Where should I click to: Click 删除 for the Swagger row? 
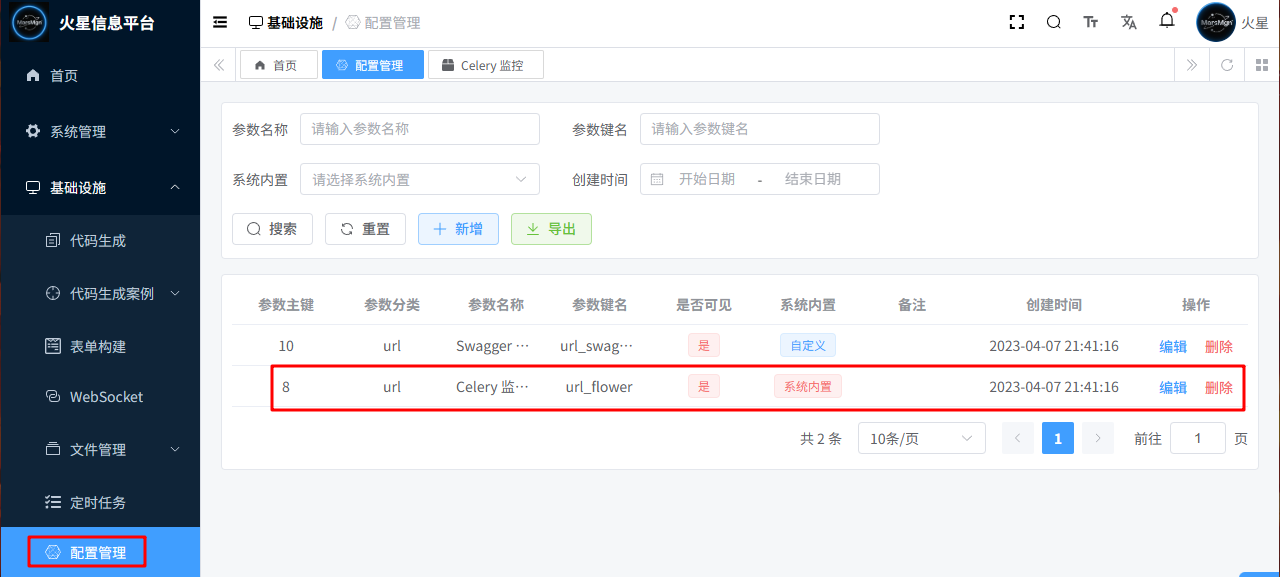tap(1219, 346)
